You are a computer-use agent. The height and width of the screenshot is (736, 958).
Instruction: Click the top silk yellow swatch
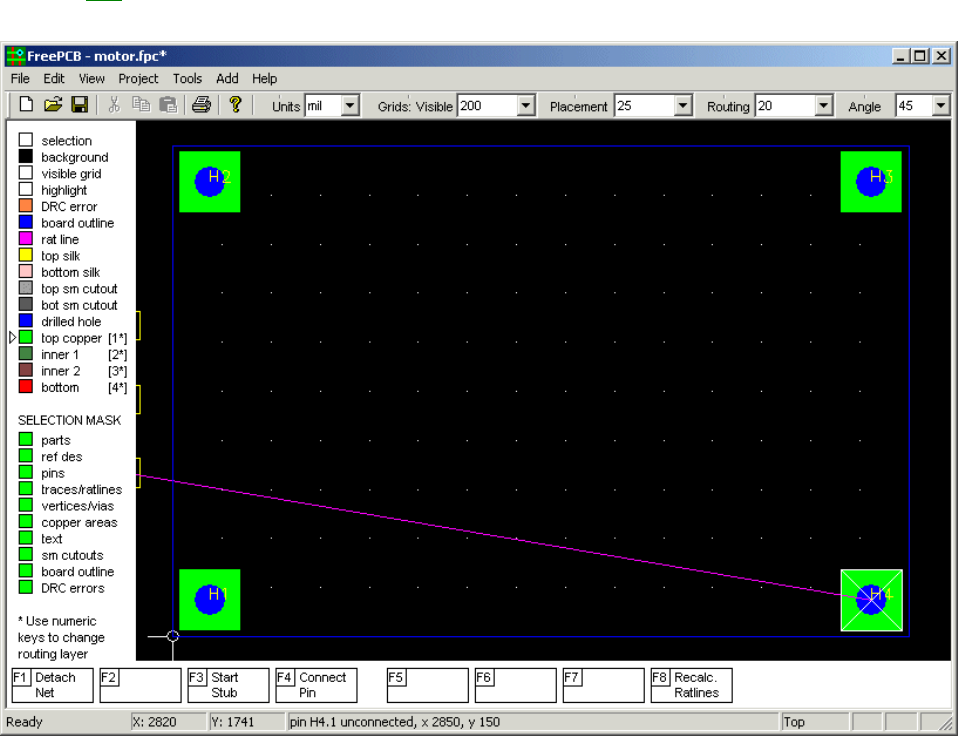click(x=26, y=255)
